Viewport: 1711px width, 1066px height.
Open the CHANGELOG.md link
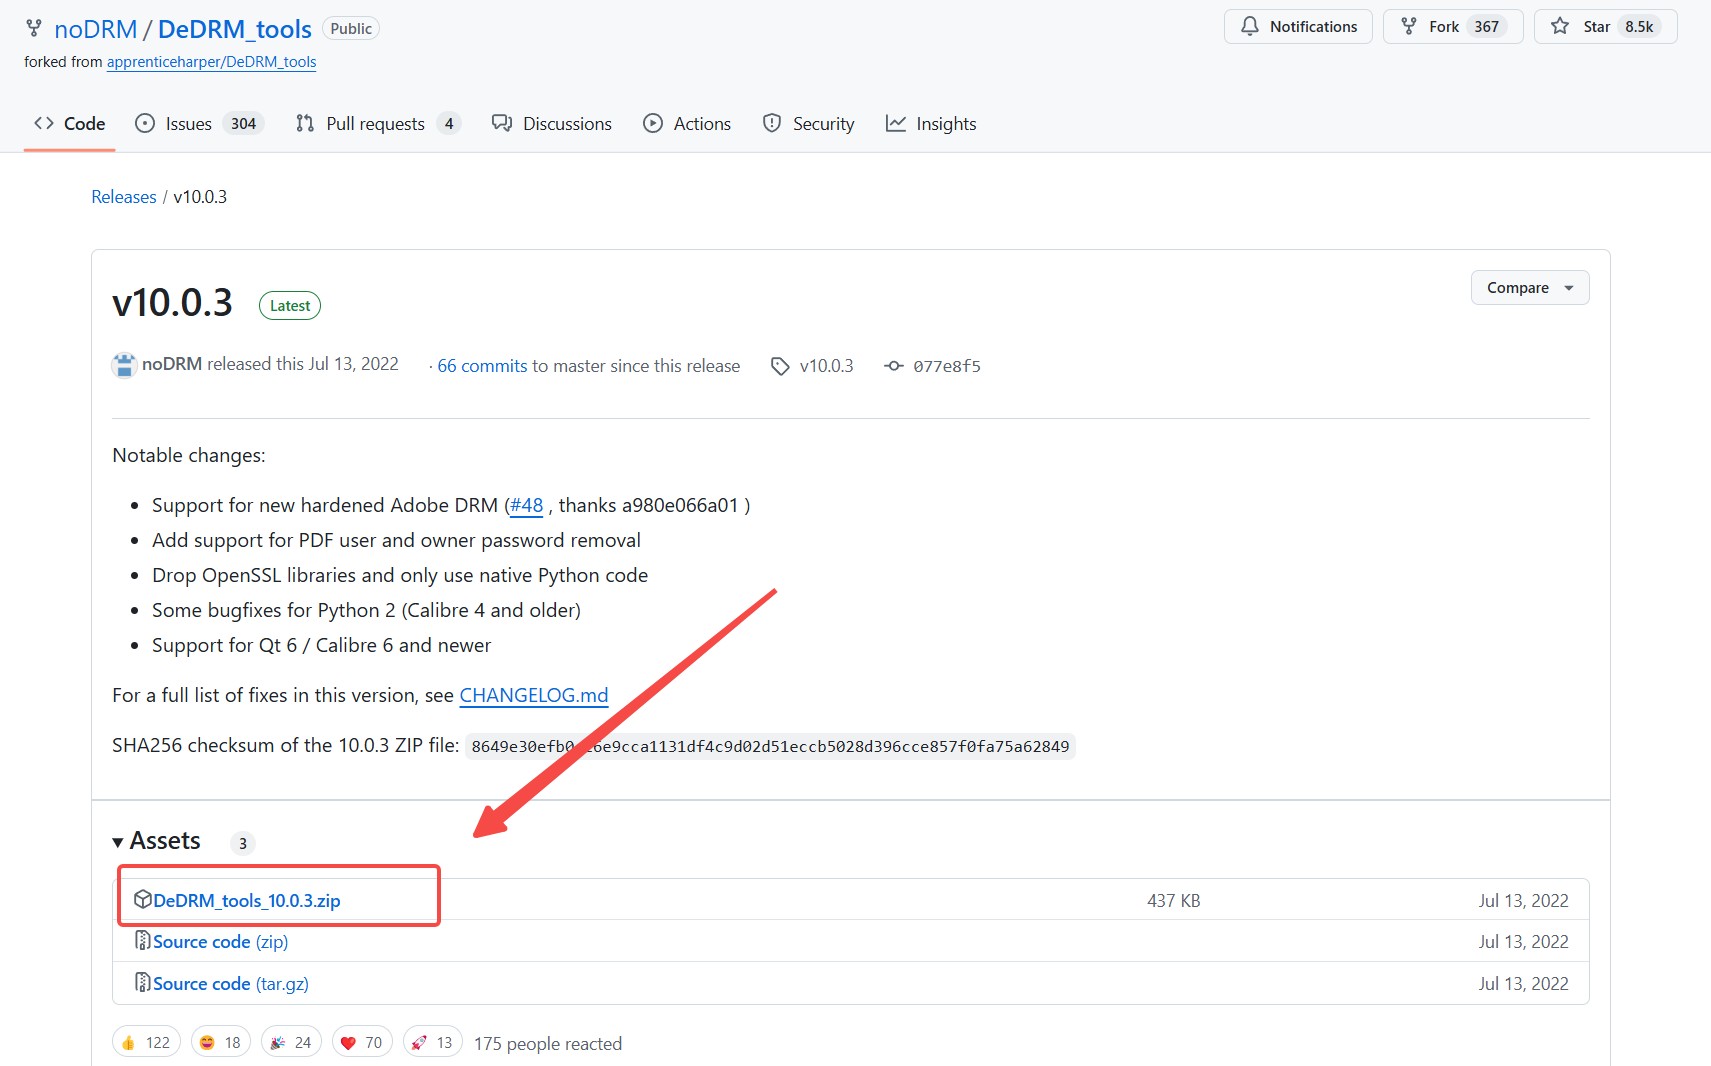coord(534,695)
